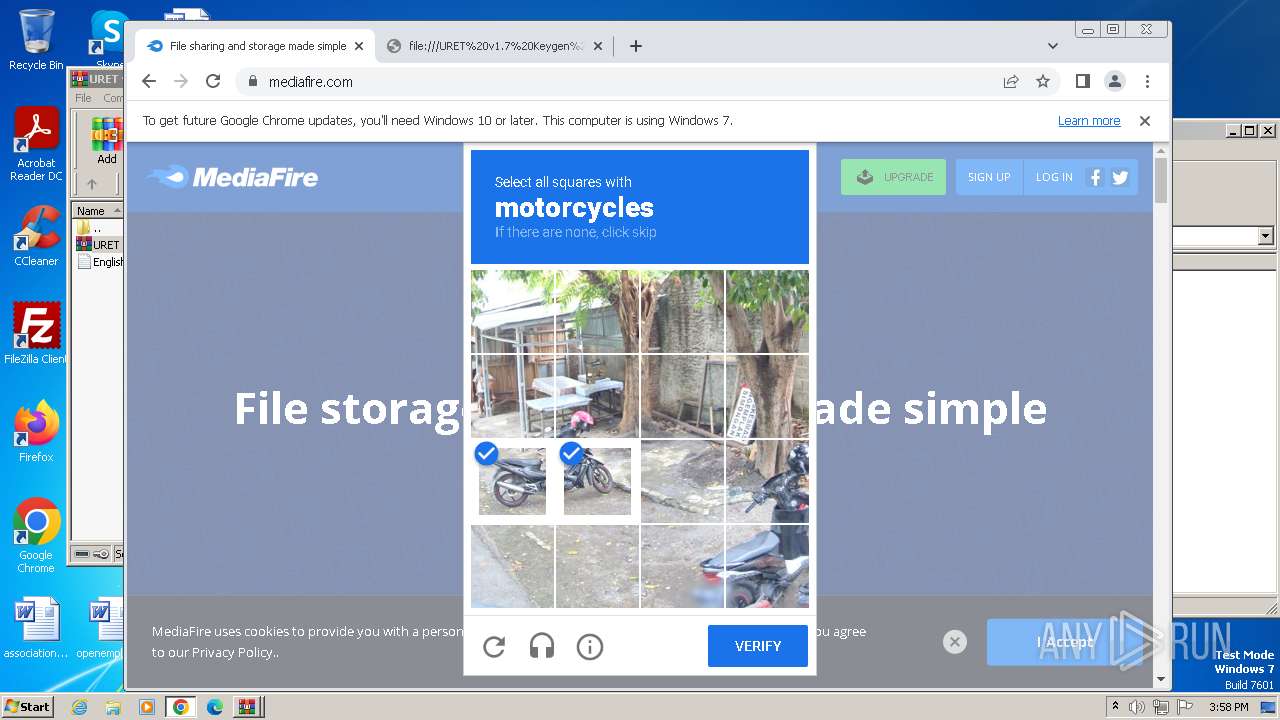The width and height of the screenshot is (1280, 720).
Task: Click the UPGRADE button
Action: pos(893,177)
